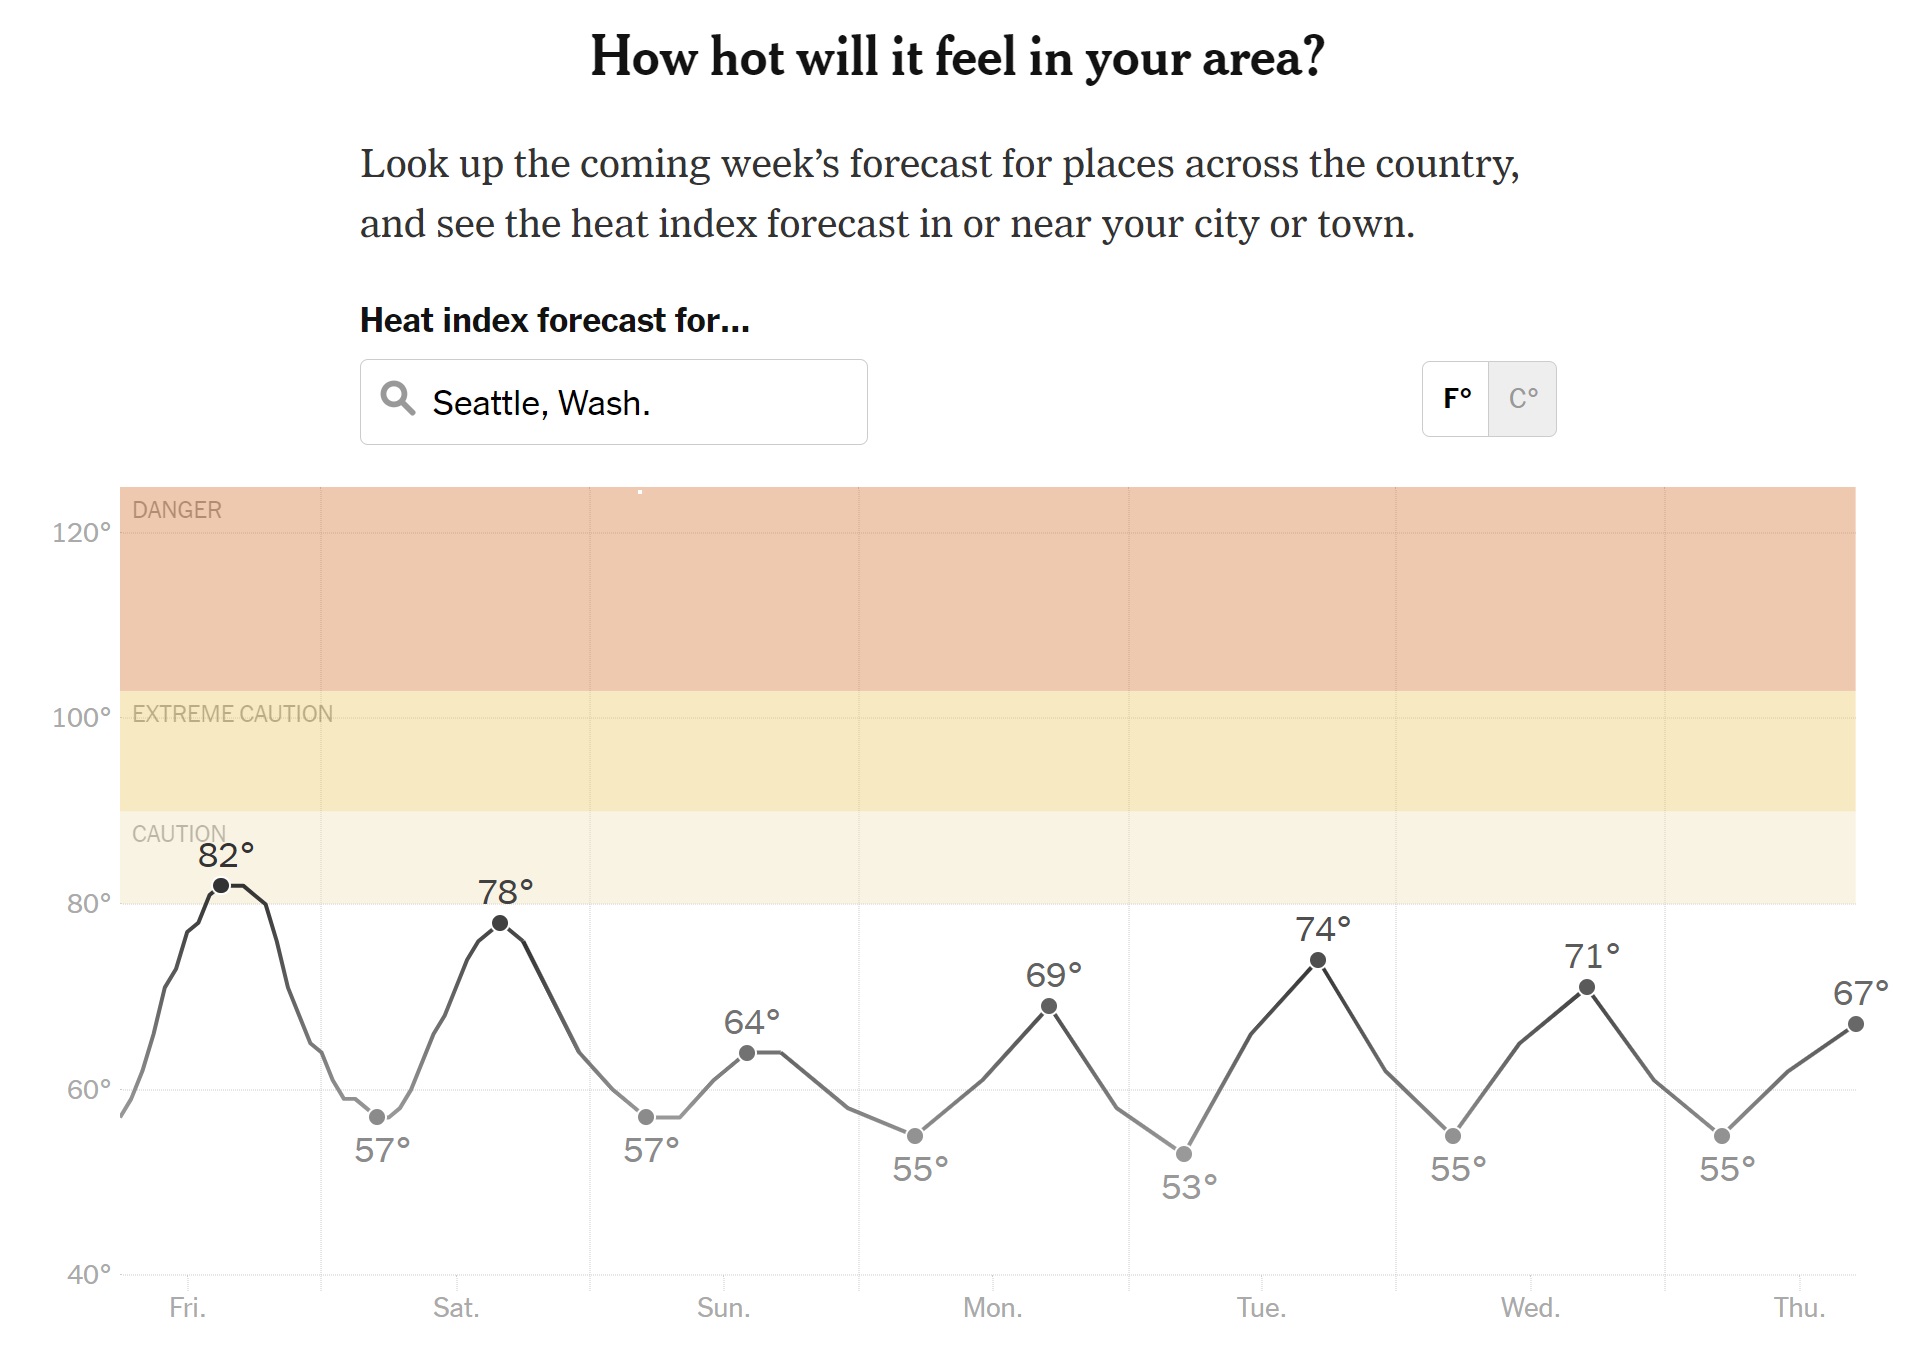This screenshot has height=1364, width=1924.
Task: Click the 82° peak data point on Friday
Action: pyautogui.click(x=221, y=885)
